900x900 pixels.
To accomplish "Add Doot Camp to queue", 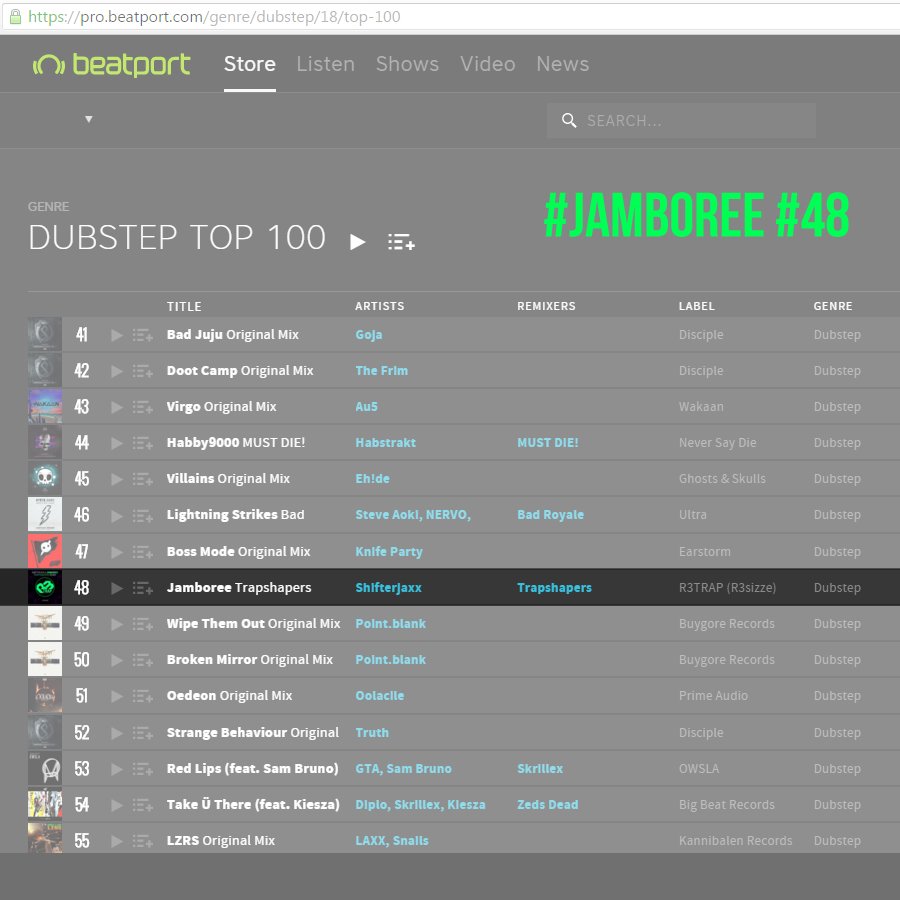I will tap(142, 371).
